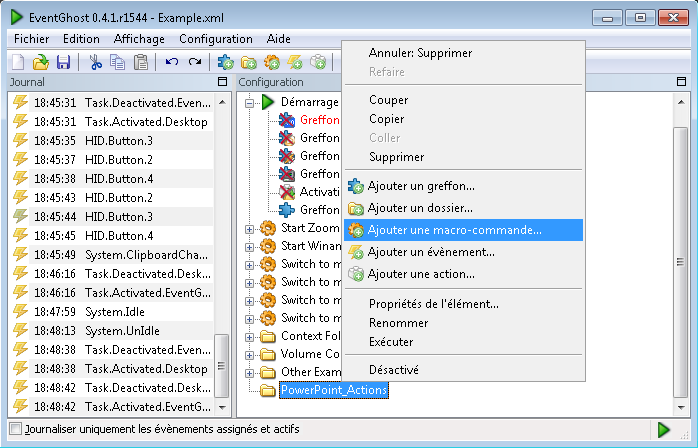Viewport: 698px width, 448px height.
Task: Select the 18:45:49 System.ClipboardCha... log entry
Action: pyautogui.click(x=121, y=254)
